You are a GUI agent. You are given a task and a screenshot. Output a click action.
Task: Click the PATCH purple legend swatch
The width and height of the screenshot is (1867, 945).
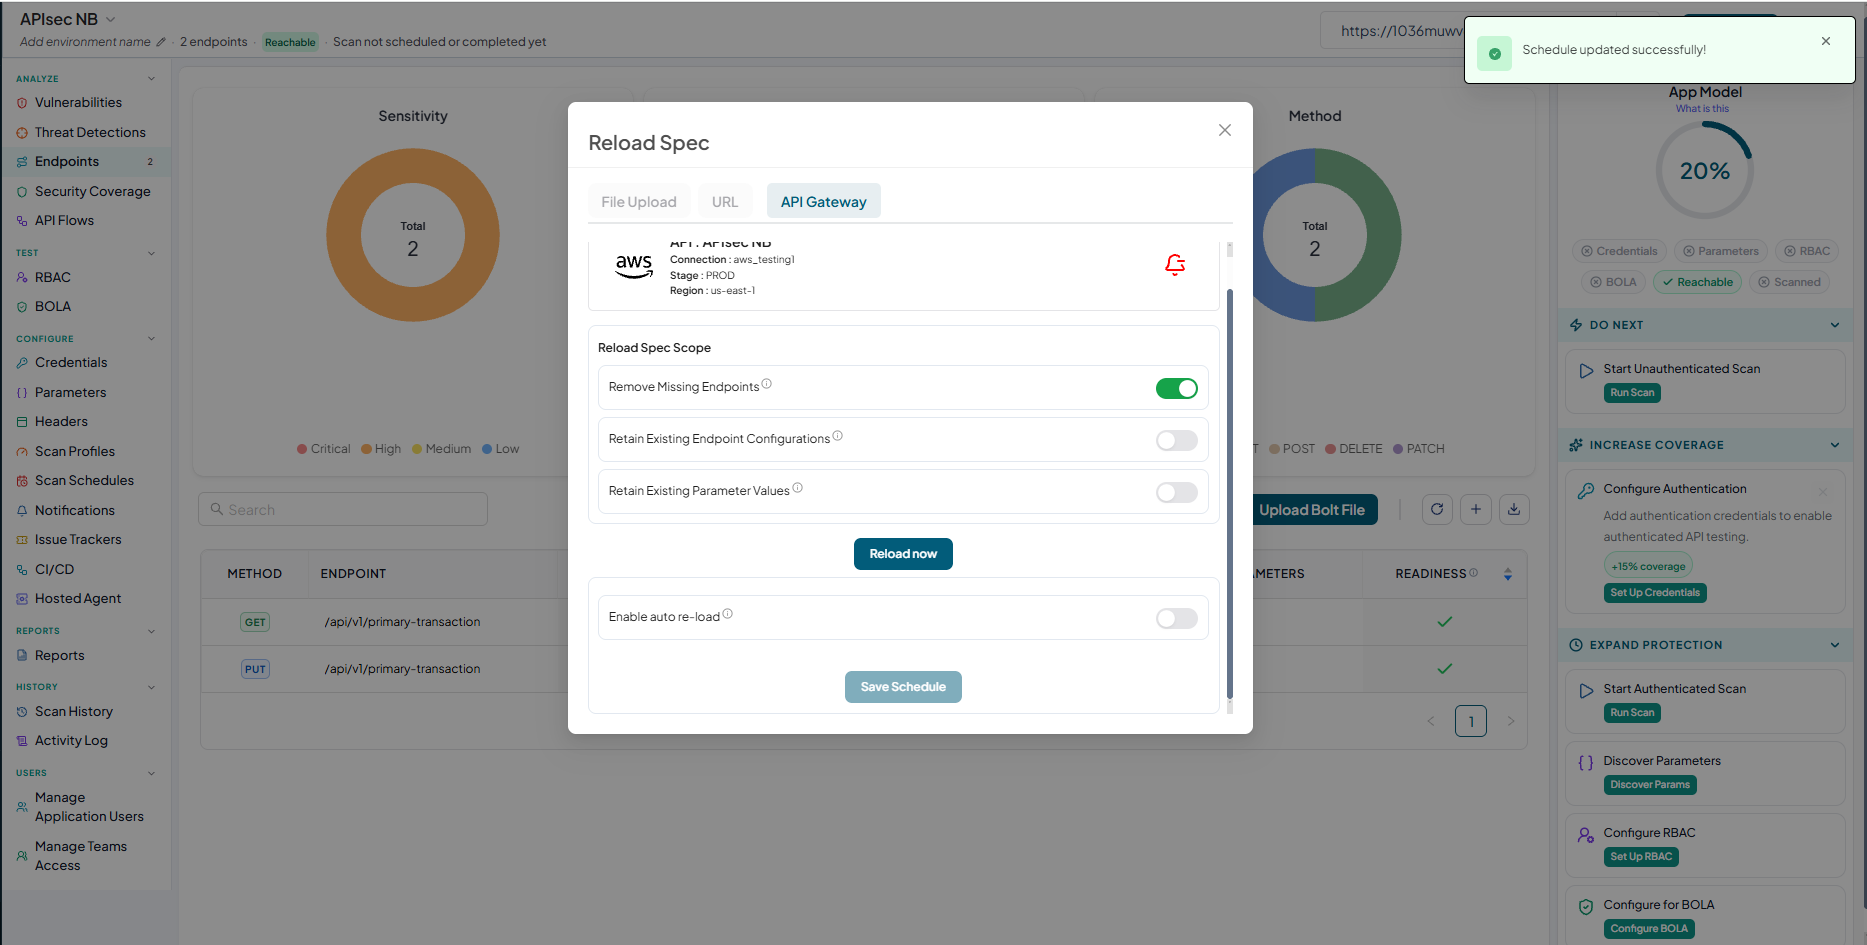pyautogui.click(x=1398, y=449)
